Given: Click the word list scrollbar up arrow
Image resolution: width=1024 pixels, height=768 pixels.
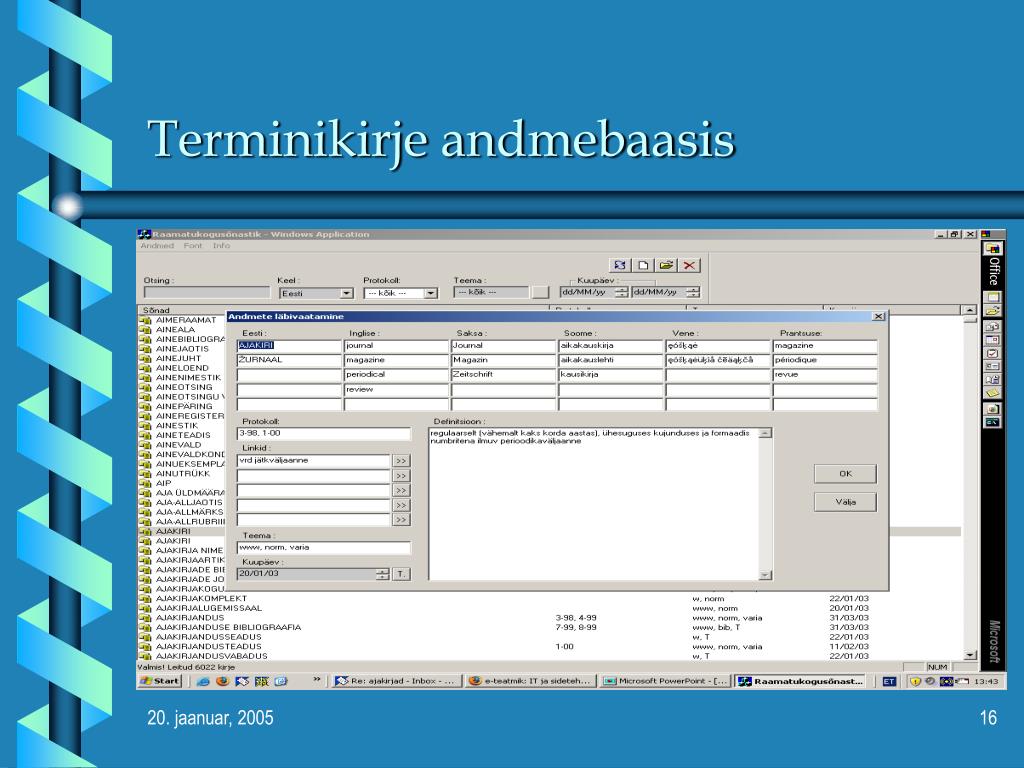Looking at the screenshot, I should click(x=970, y=310).
